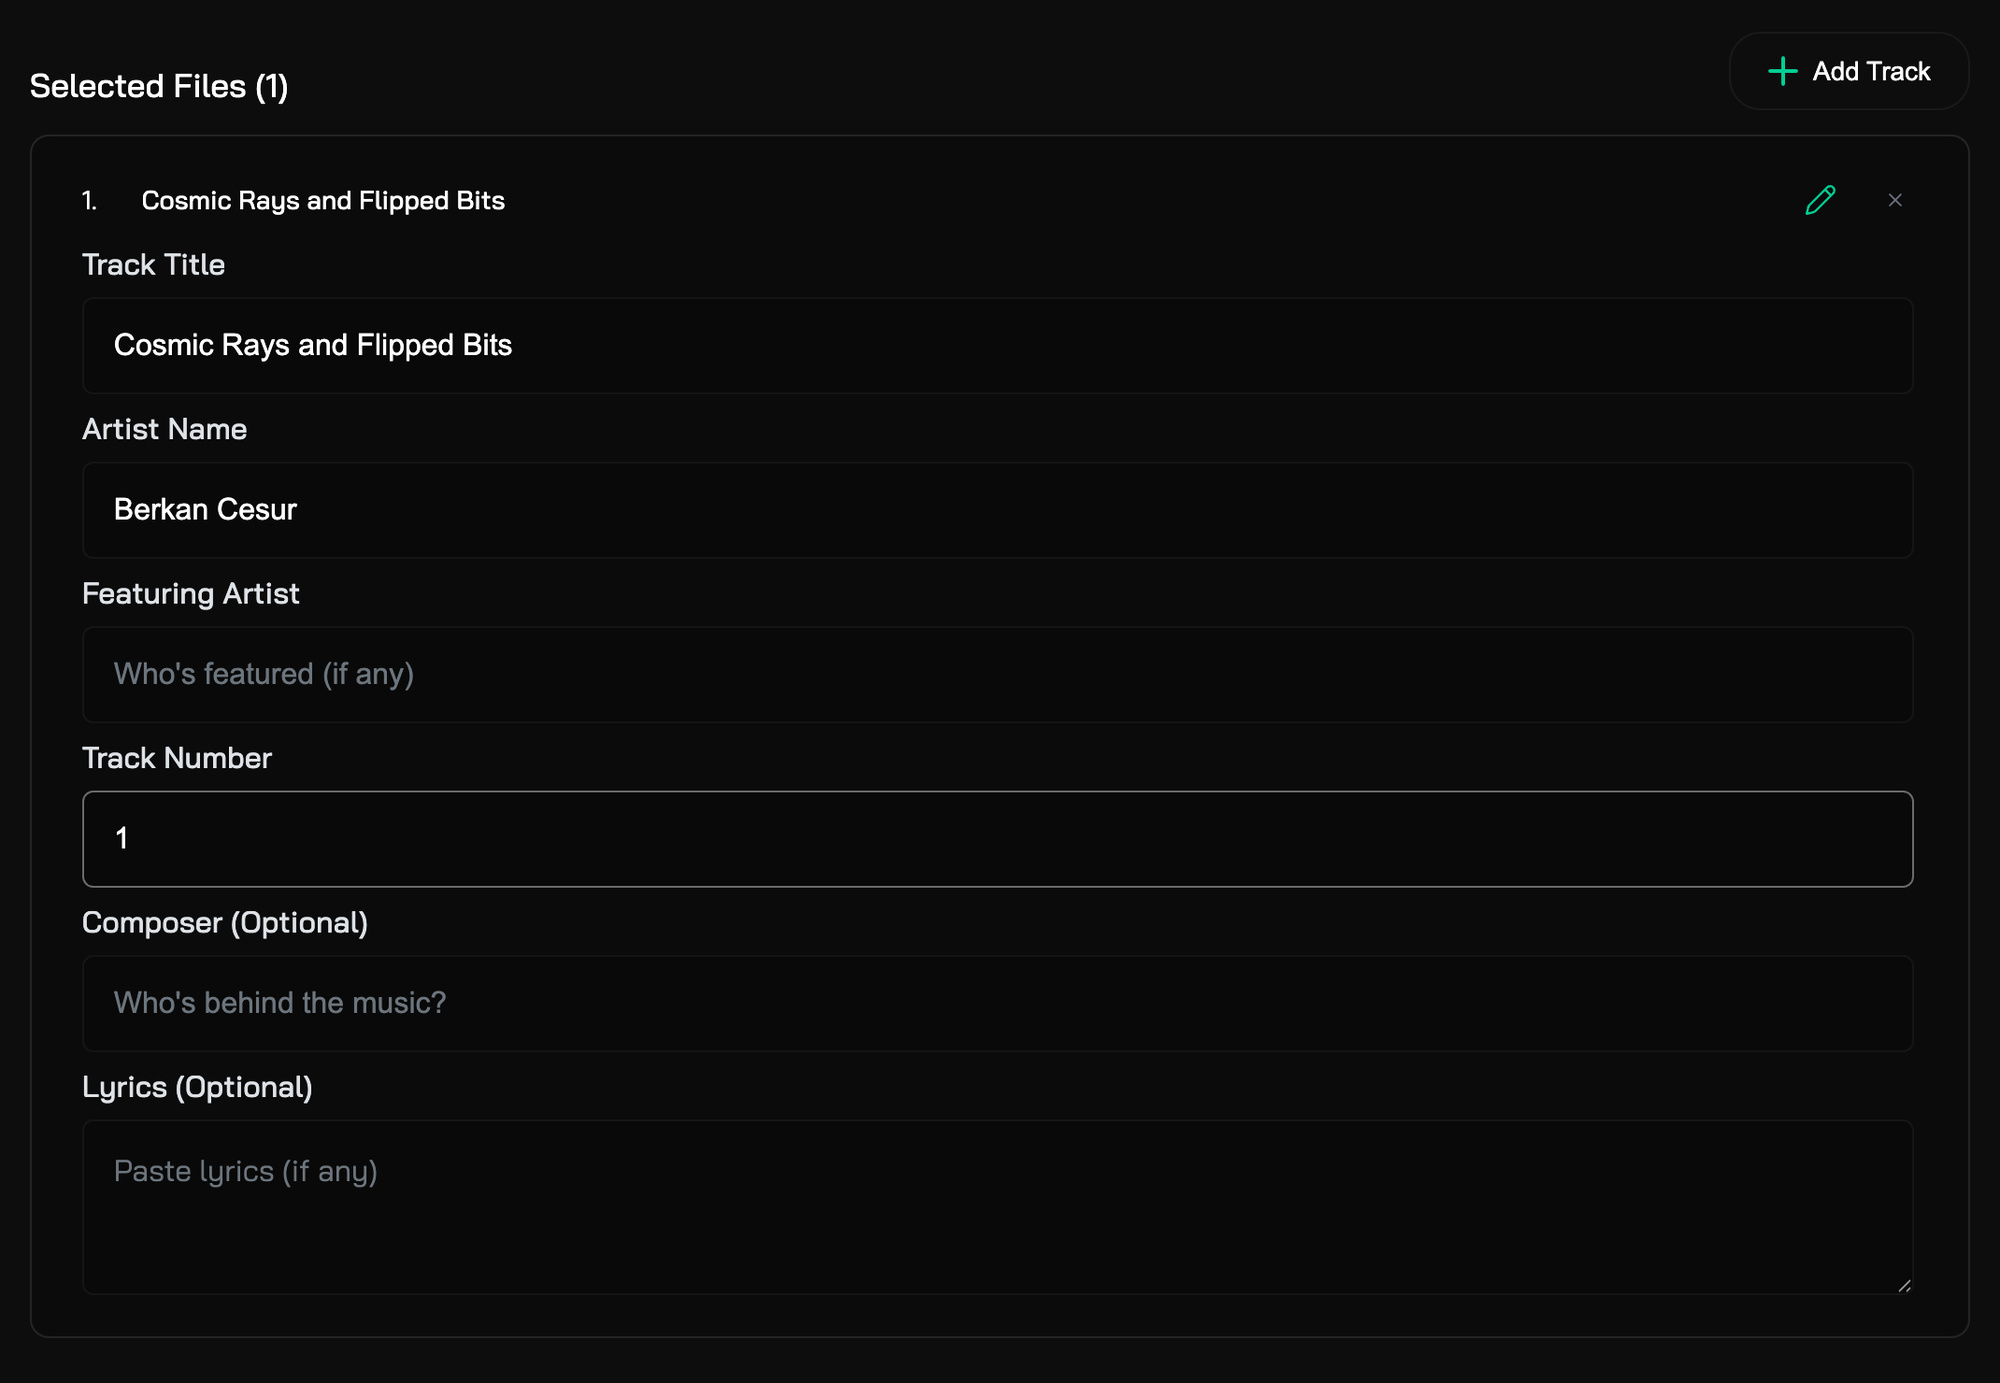Focus the Track Title input field
The height and width of the screenshot is (1383, 2000).
(997, 345)
